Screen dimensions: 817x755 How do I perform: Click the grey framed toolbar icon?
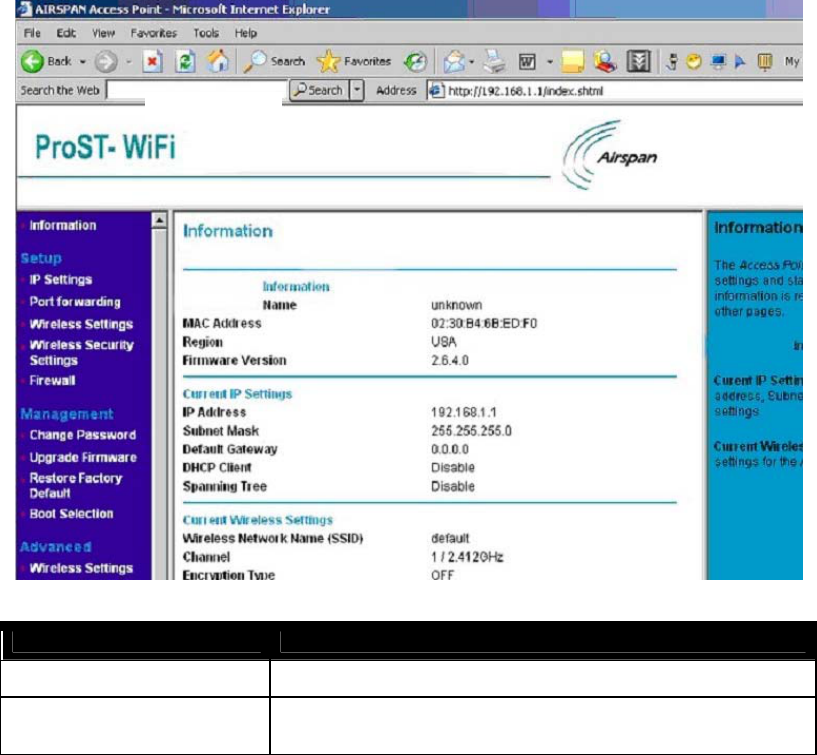(638, 62)
